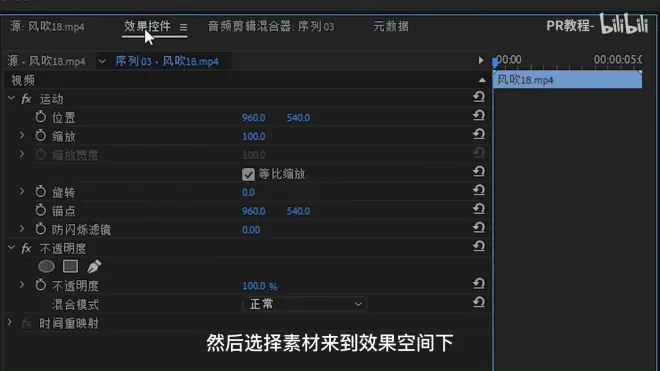This screenshot has height=371, width=660.
Task: Expand the 缩放 parameter
Action: tap(22, 135)
